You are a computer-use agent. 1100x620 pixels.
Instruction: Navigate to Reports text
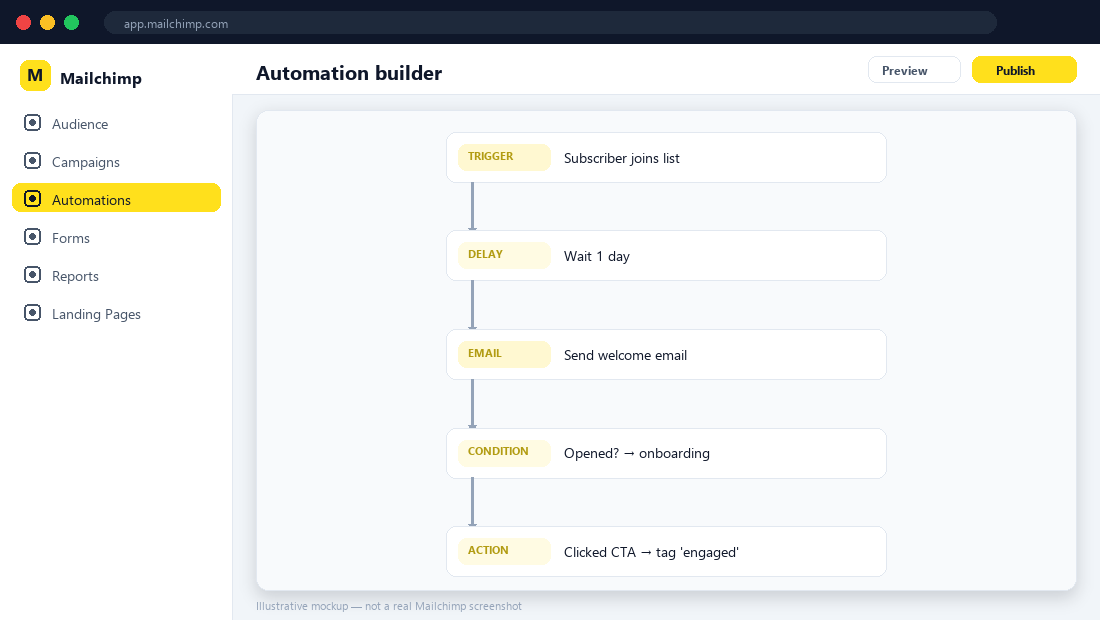click(75, 276)
